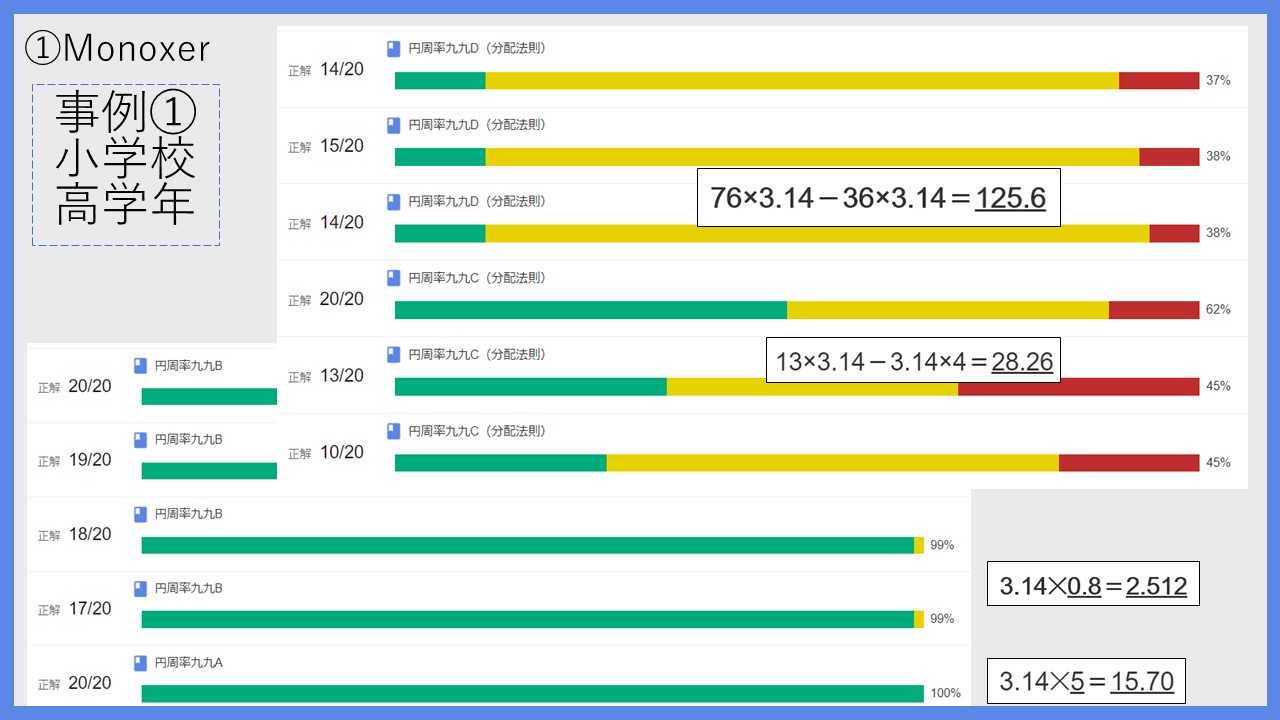This screenshot has width=1280, height=720.
Task: Click the progress bar in the 17/20 row
Action: pos(533,619)
